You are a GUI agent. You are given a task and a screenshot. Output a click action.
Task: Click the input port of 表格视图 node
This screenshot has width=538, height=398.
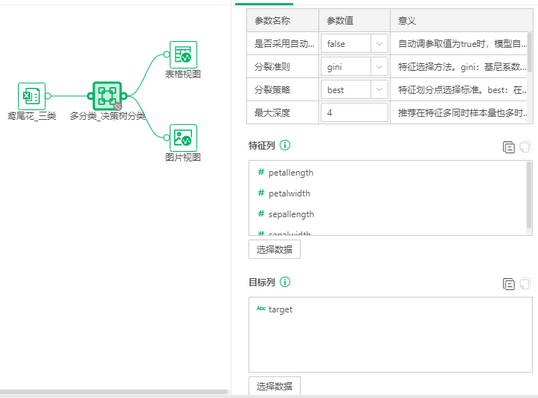(166, 54)
